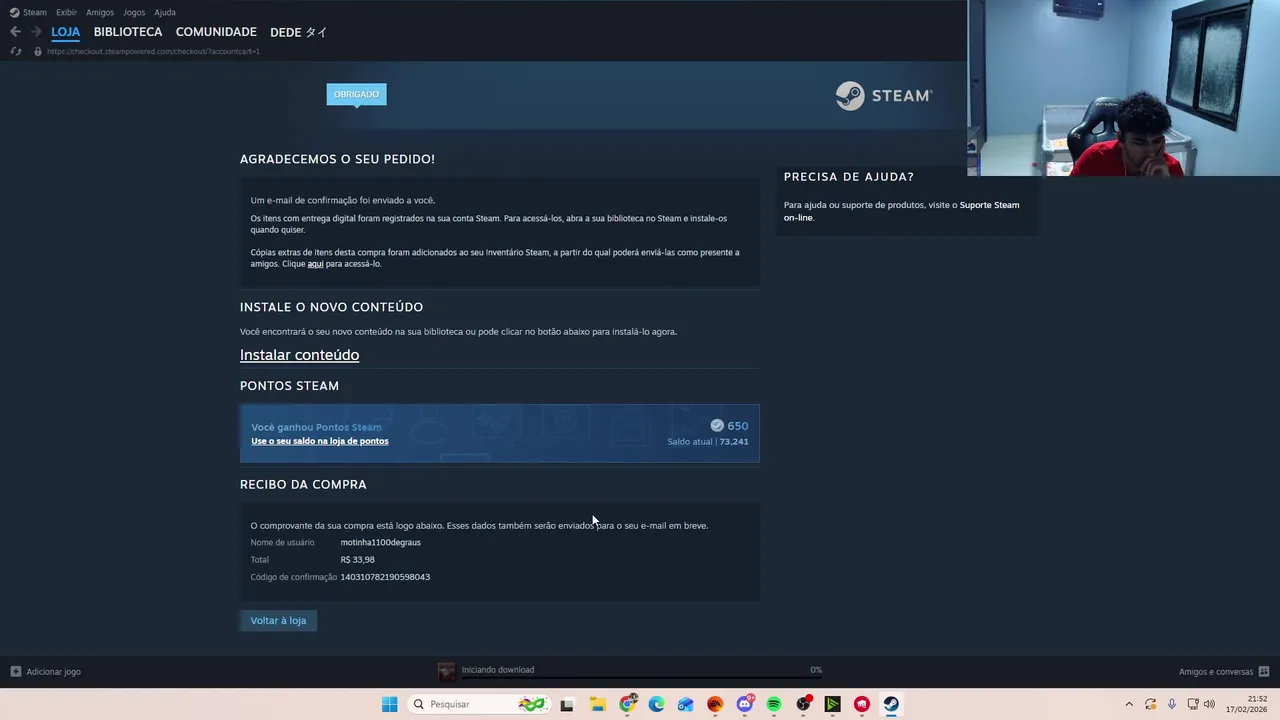Click Adicionar jogo at the bottom left
The width and height of the screenshot is (1280, 720).
tap(54, 672)
